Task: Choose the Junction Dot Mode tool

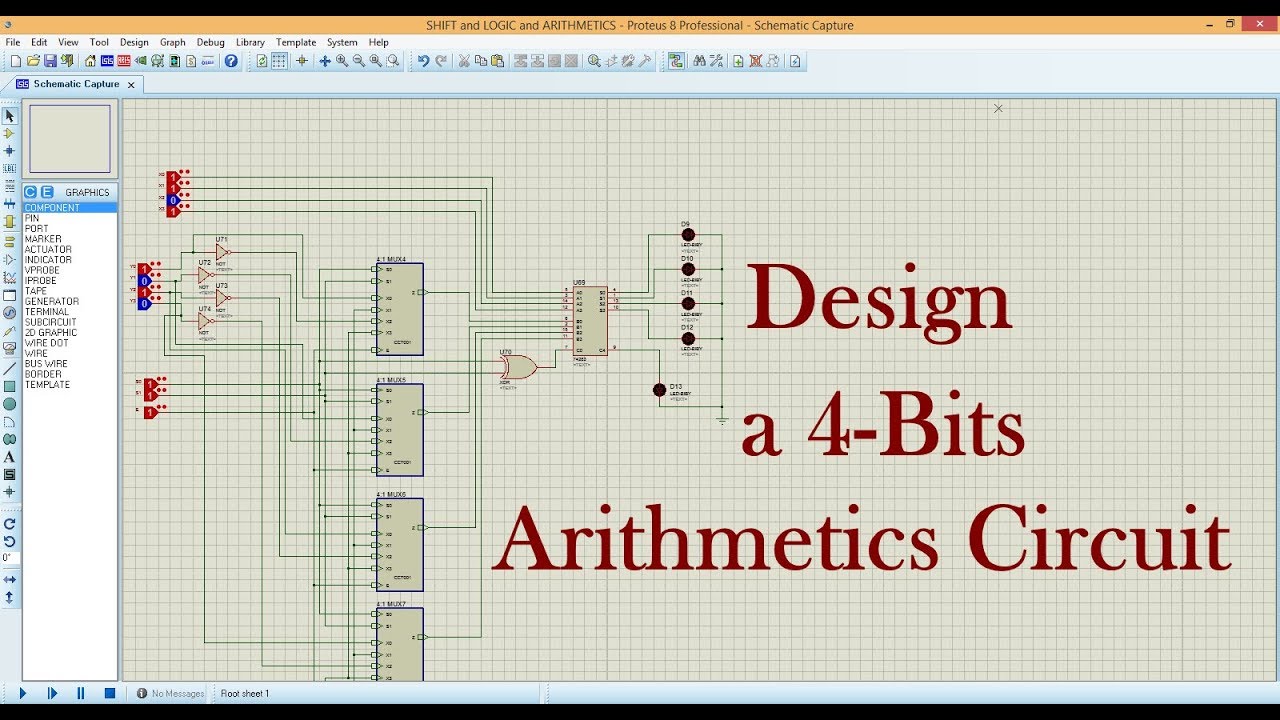Action: coord(9,150)
